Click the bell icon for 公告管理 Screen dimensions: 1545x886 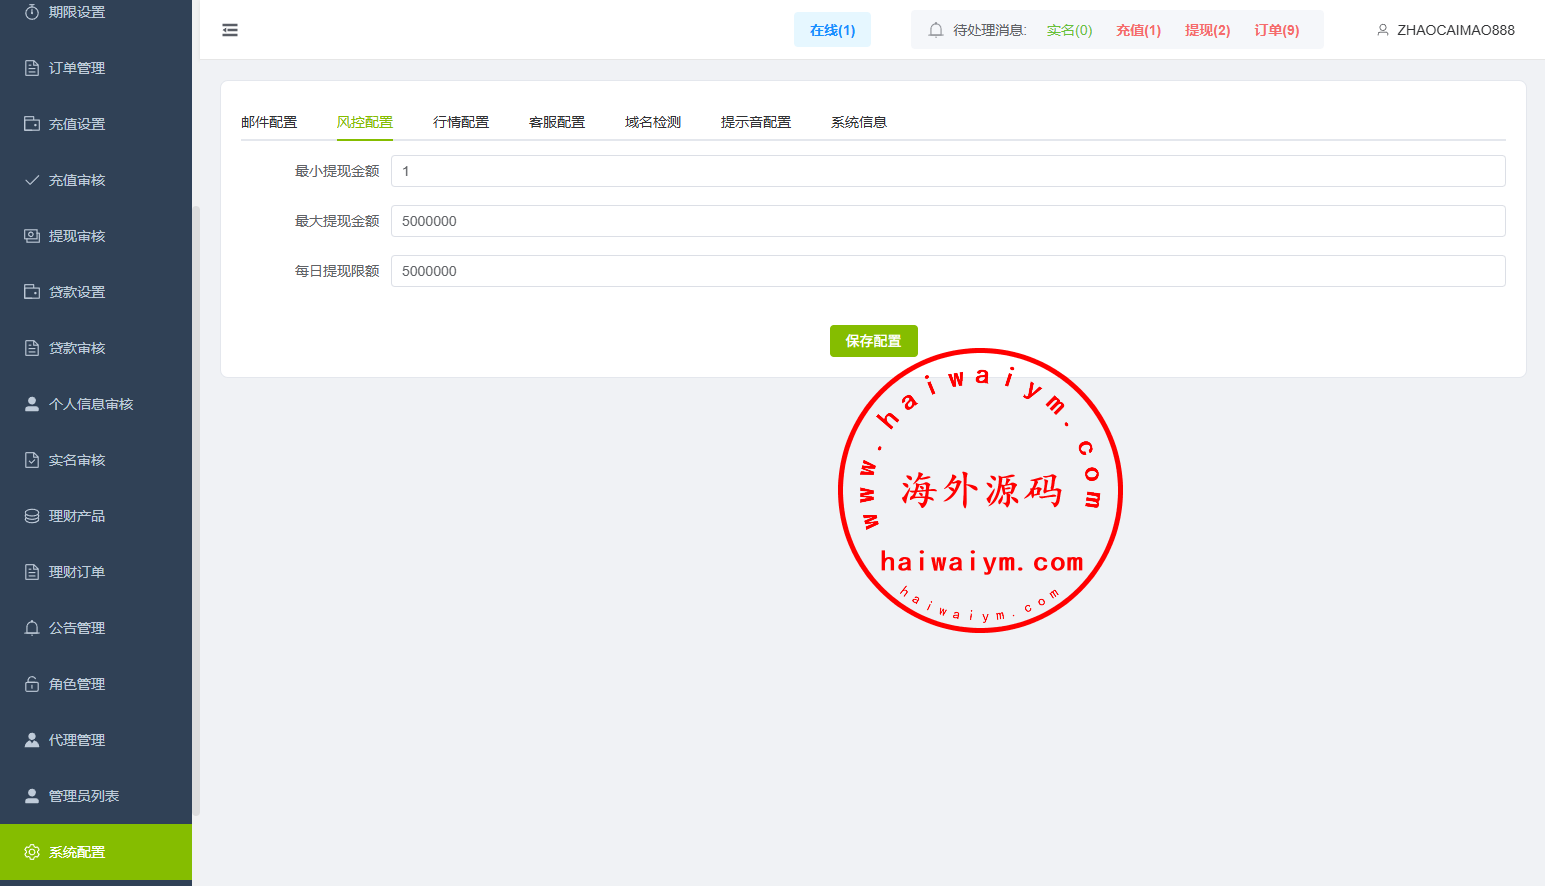pos(32,628)
